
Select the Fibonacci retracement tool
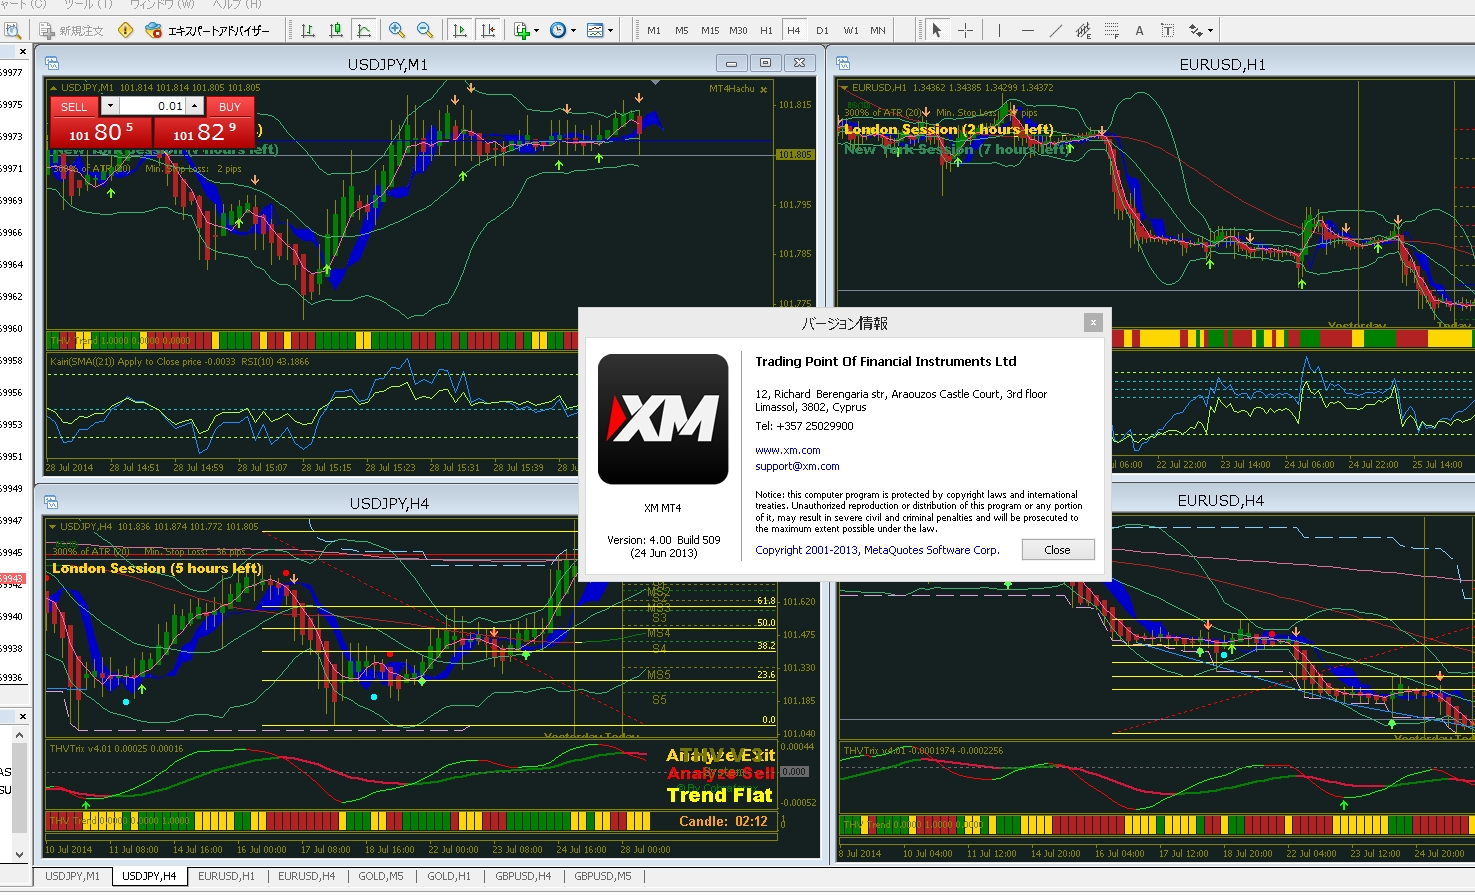(1111, 30)
